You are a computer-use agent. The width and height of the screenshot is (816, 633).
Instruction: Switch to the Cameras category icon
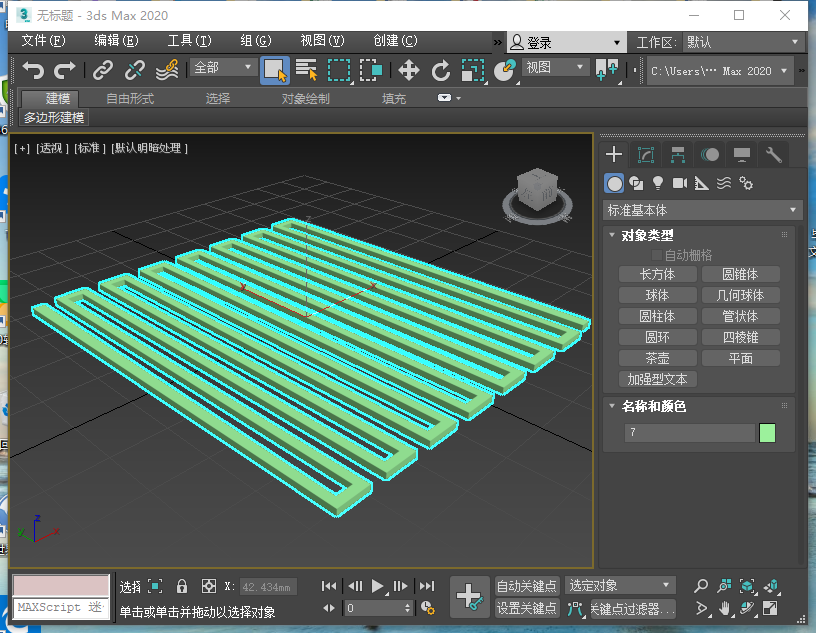click(680, 183)
